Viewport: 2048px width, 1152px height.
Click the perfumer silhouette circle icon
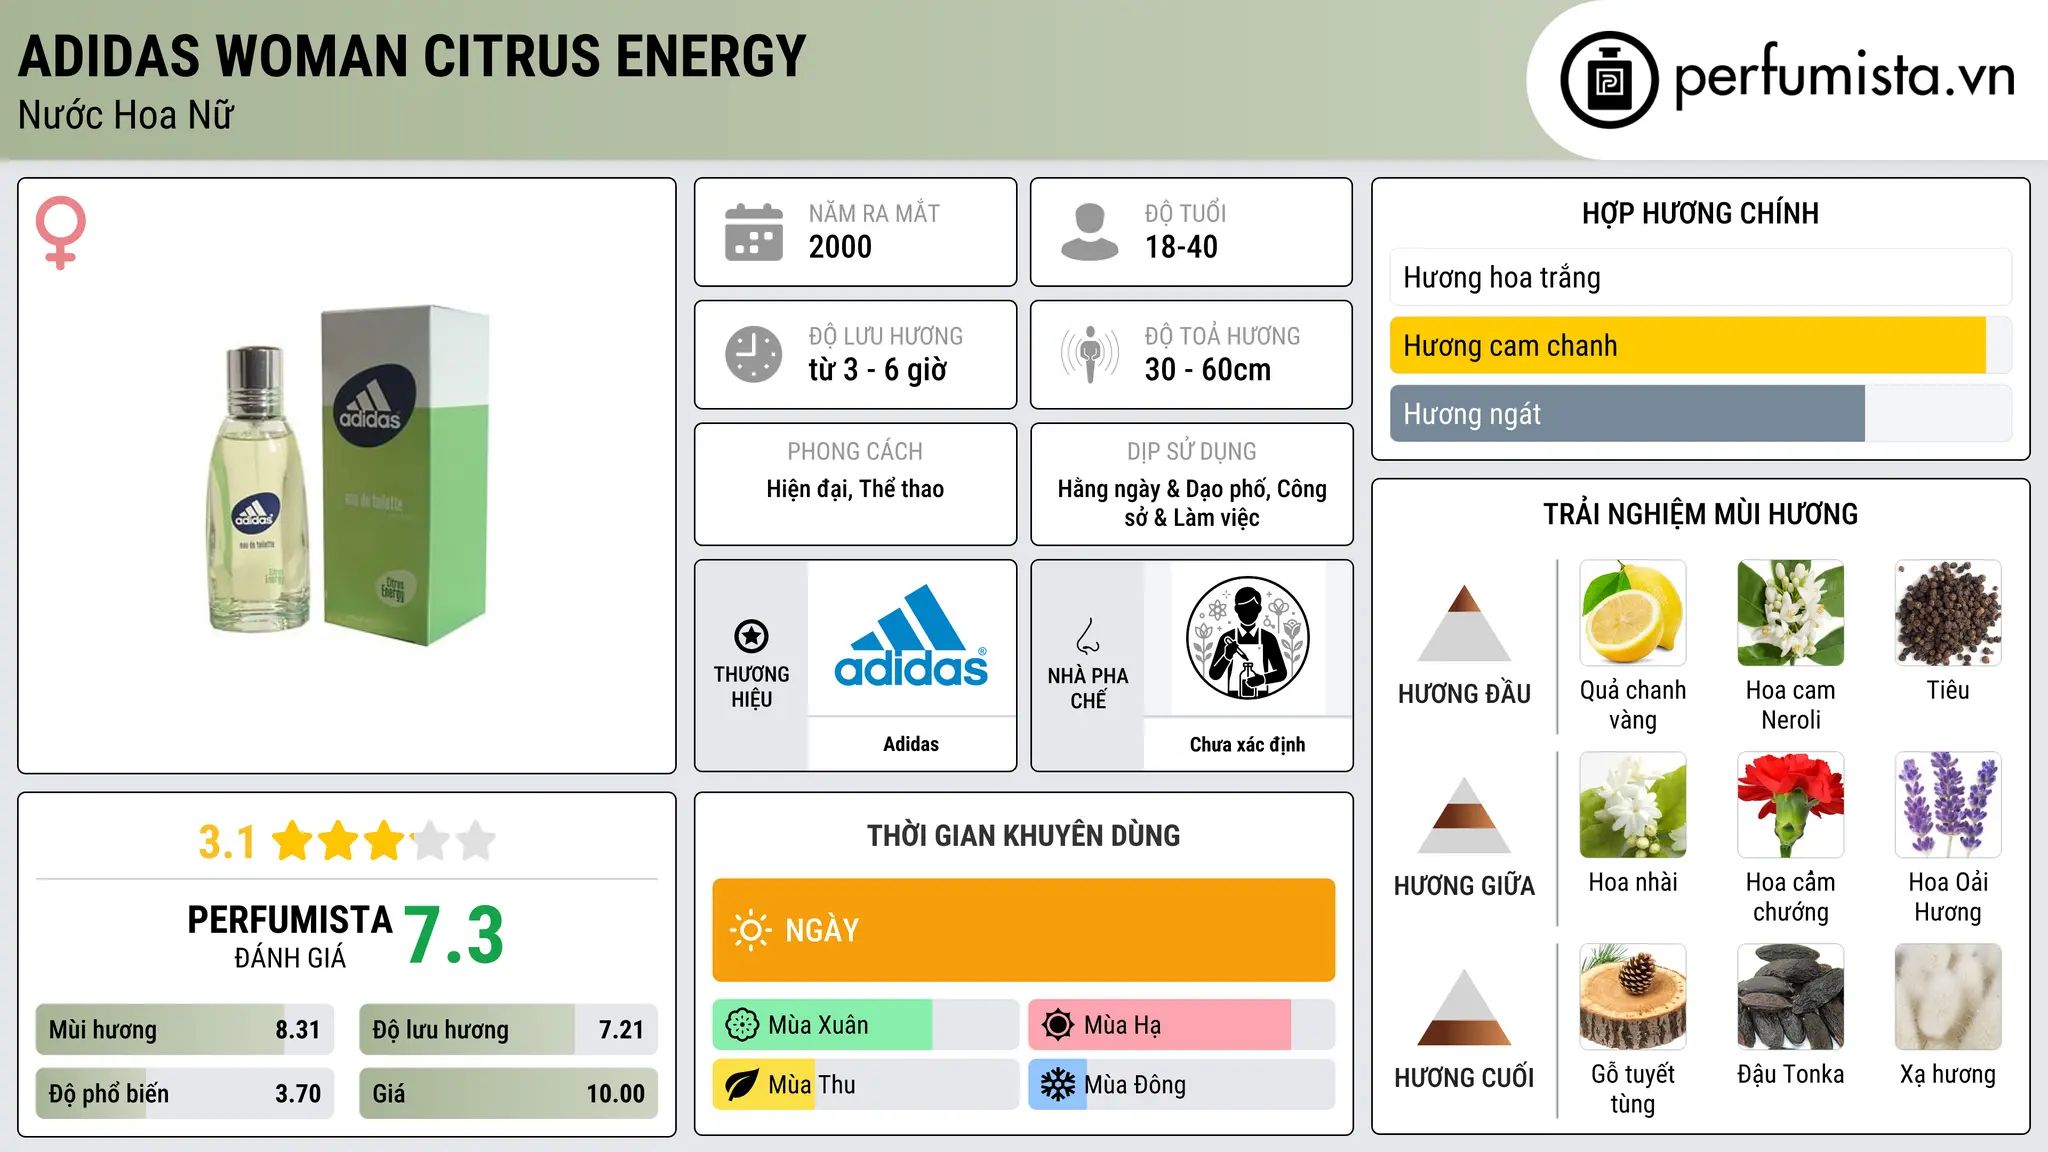1247,638
